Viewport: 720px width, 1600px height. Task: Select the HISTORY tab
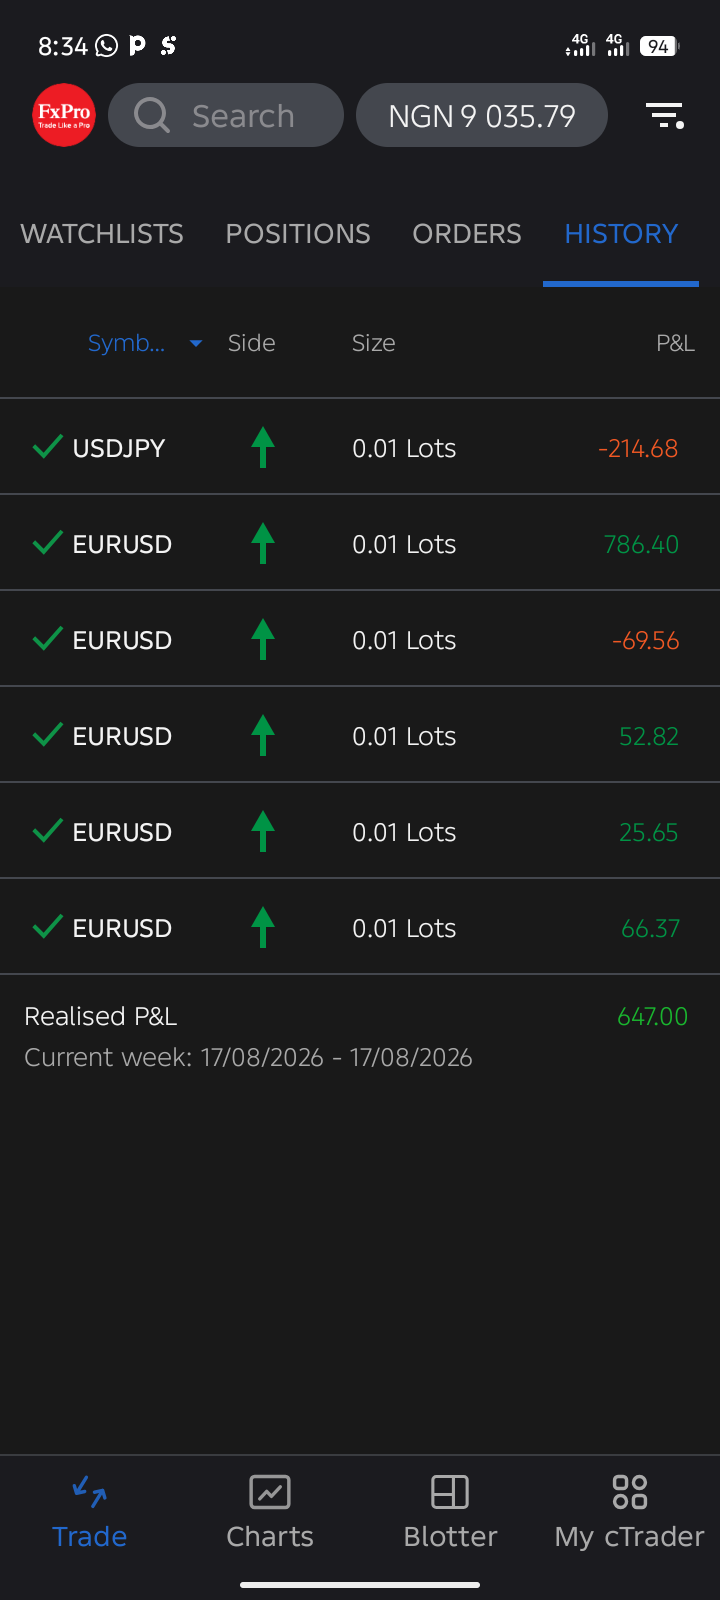(621, 234)
